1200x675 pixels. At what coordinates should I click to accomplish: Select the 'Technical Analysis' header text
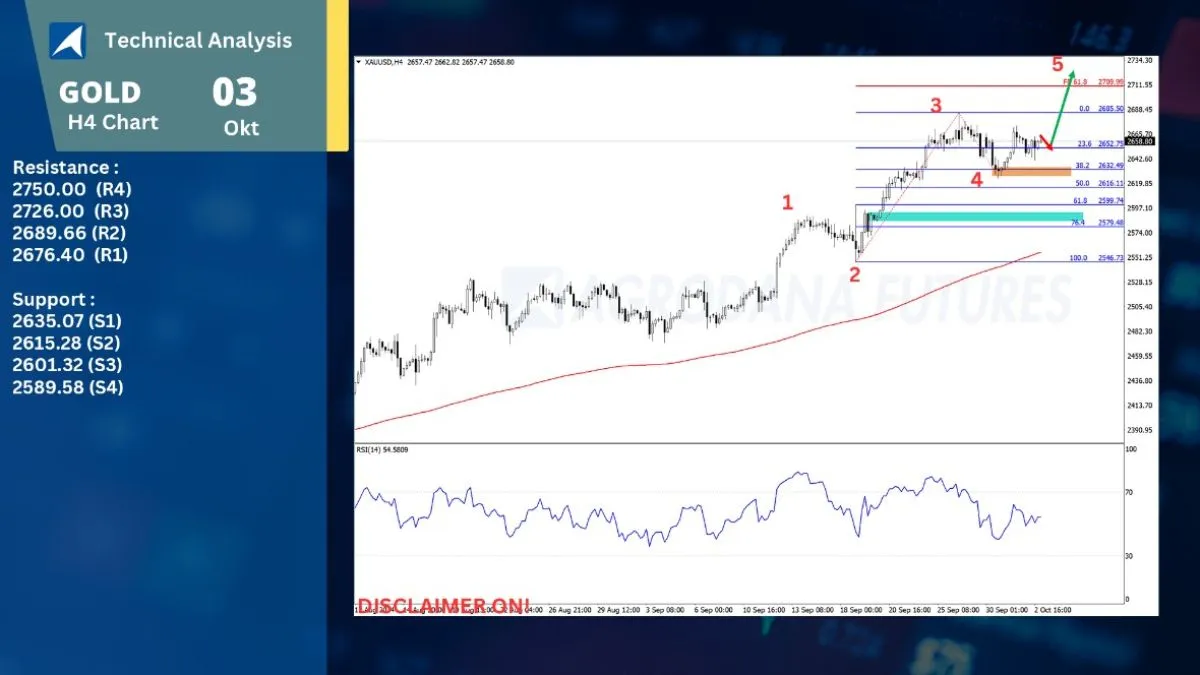[x=198, y=41]
